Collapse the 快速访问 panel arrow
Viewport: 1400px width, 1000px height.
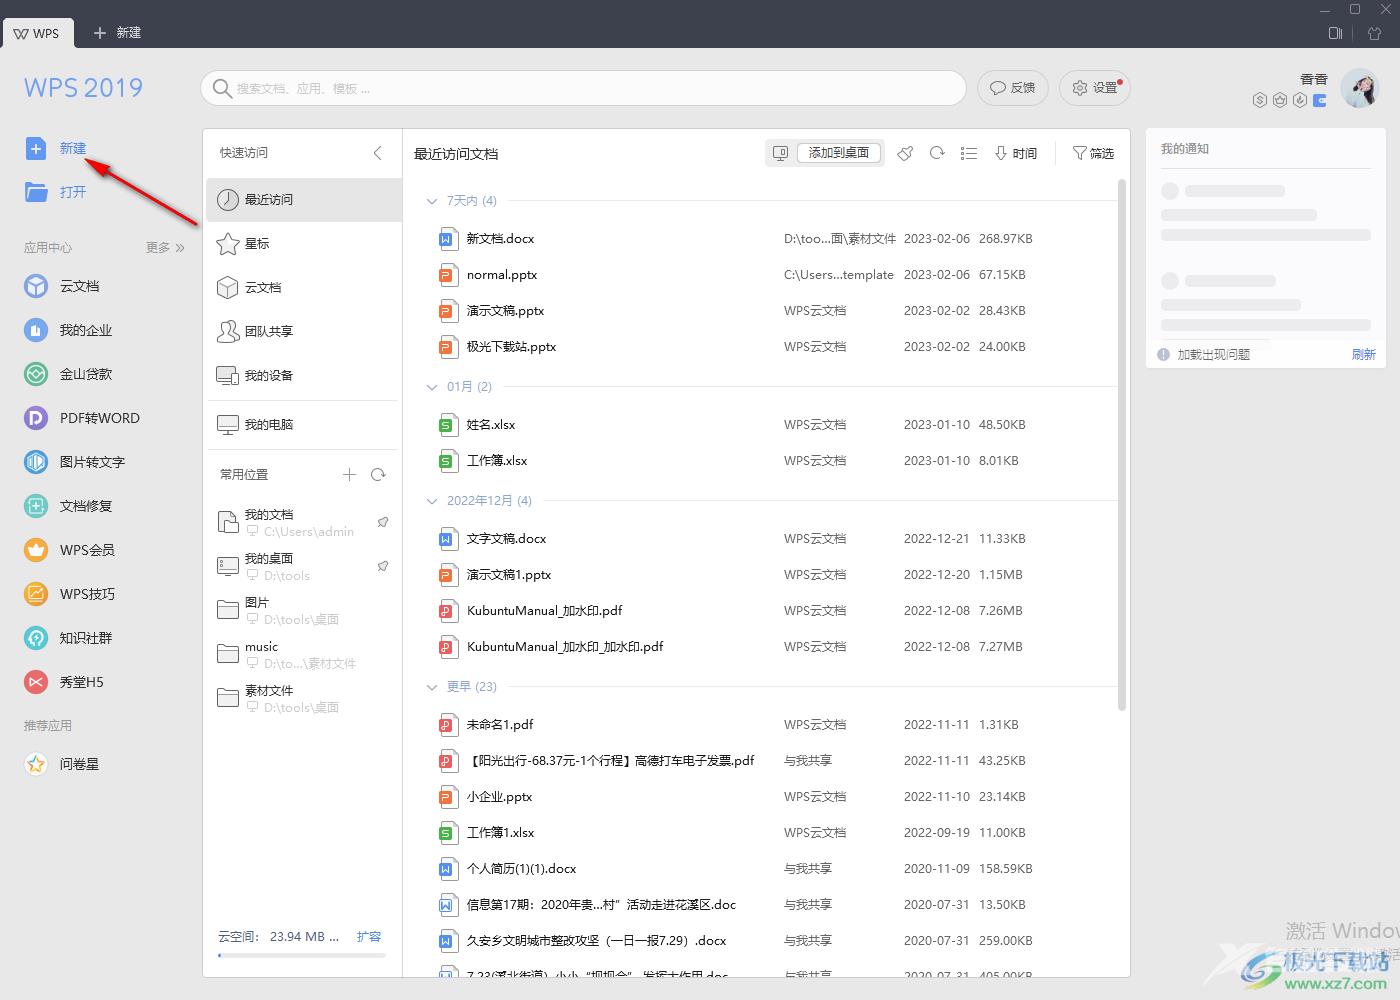pos(378,153)
